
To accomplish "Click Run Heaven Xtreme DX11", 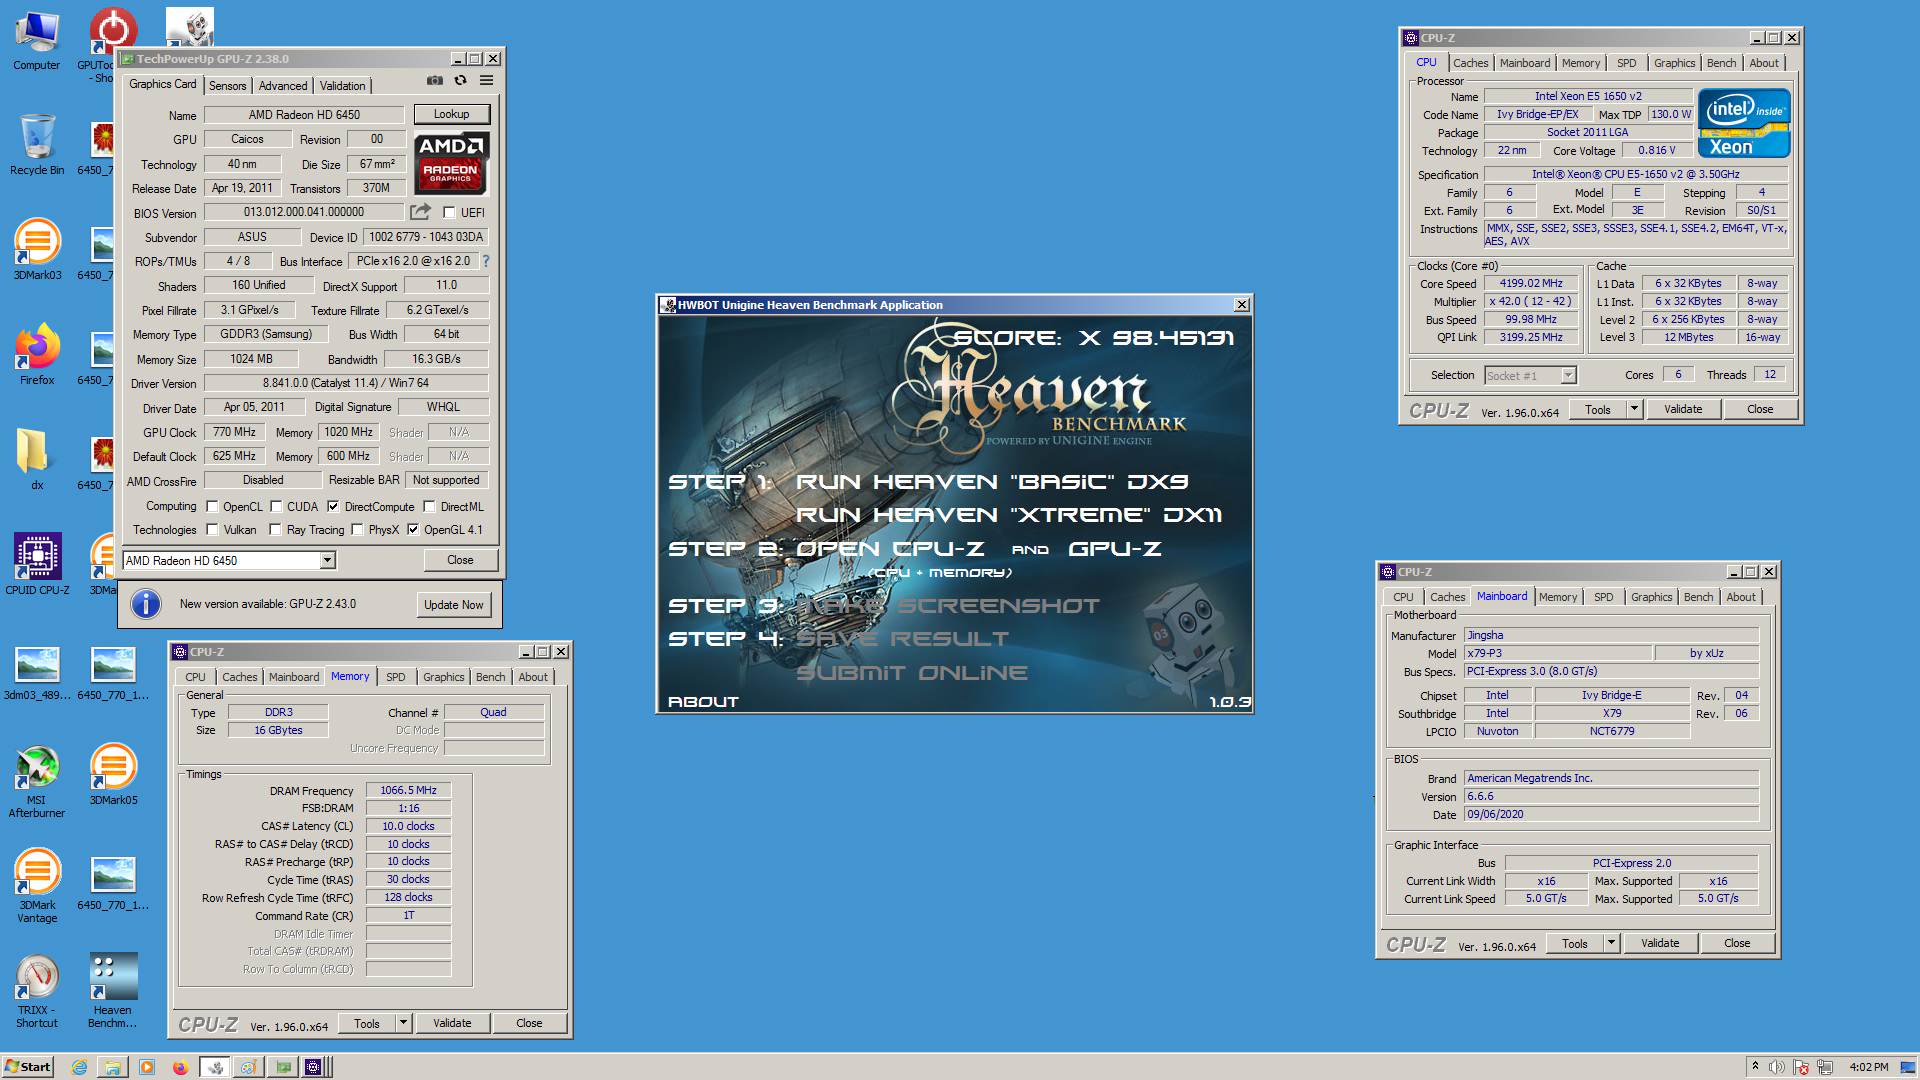I will click(1009, 515).
